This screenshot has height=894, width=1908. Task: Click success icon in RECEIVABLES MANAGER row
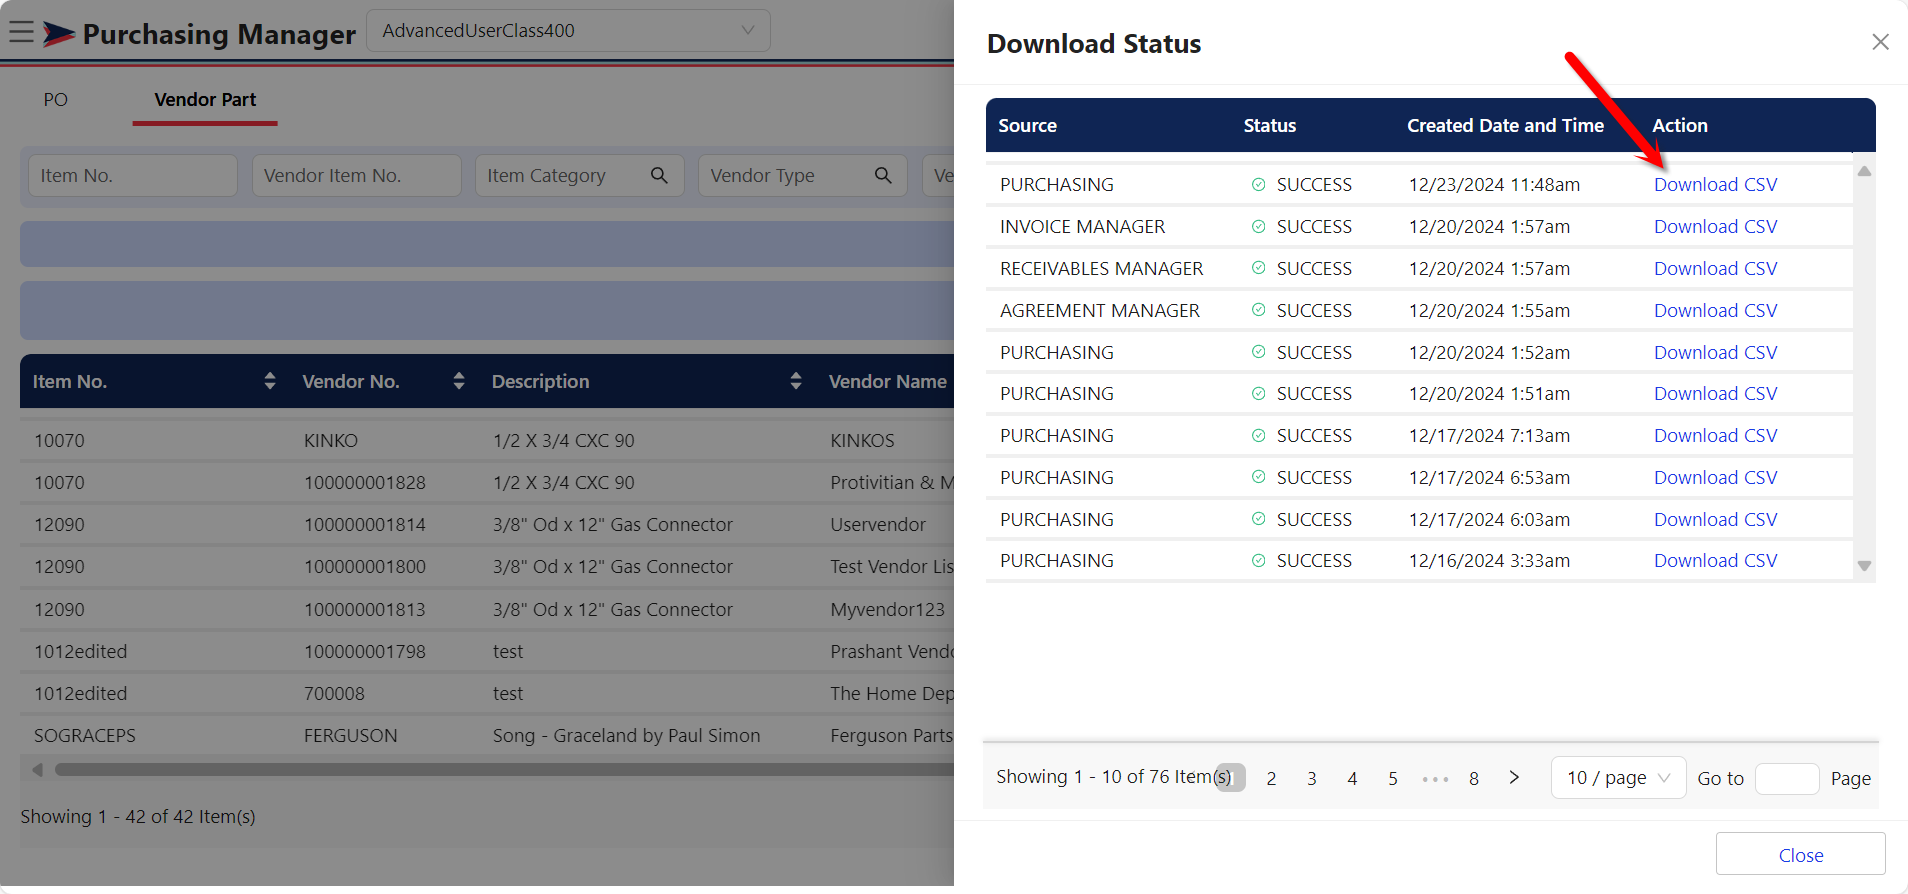(x=1259, y=269)
